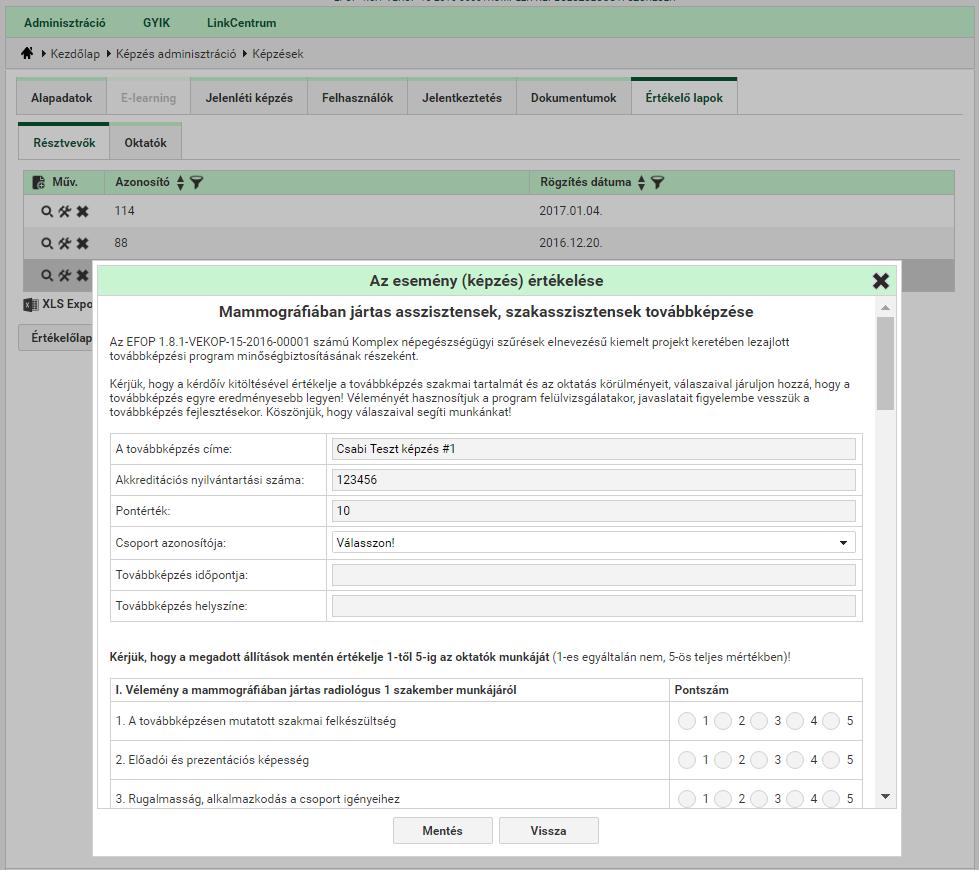Filter the Rögzítés dátuma funnel icon
This screenshot has height=870, width=979.
click(x=657, y=182)
